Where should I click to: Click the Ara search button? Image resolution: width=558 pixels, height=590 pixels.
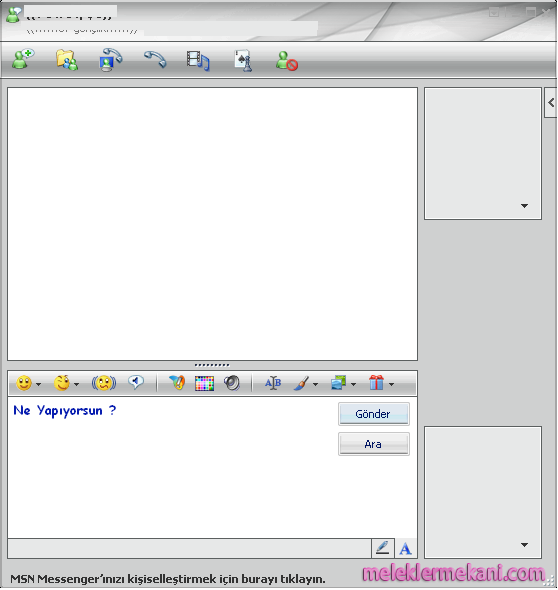pyautogui.click(x=374, y=444)
